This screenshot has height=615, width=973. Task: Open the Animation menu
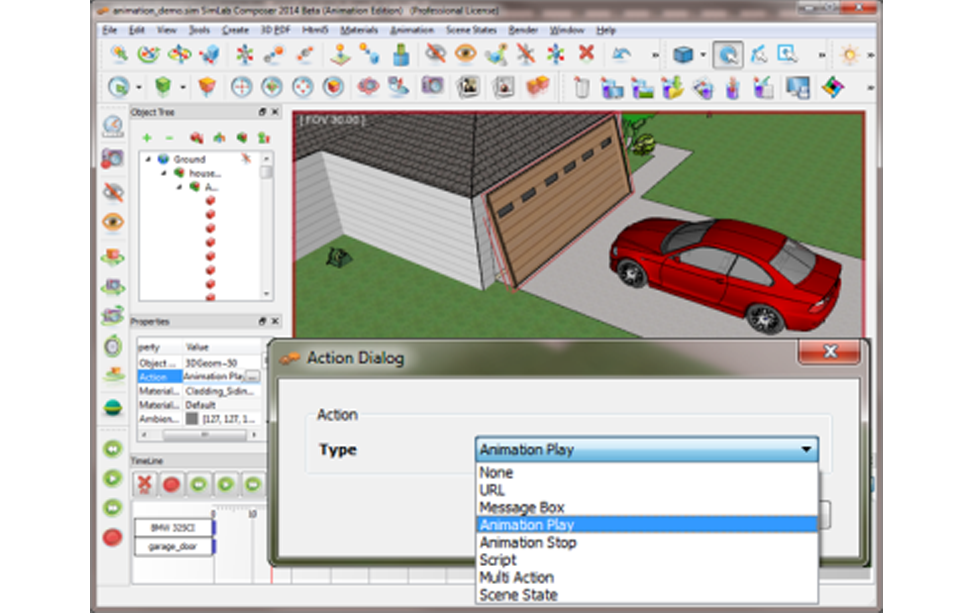tap(411, 30)
